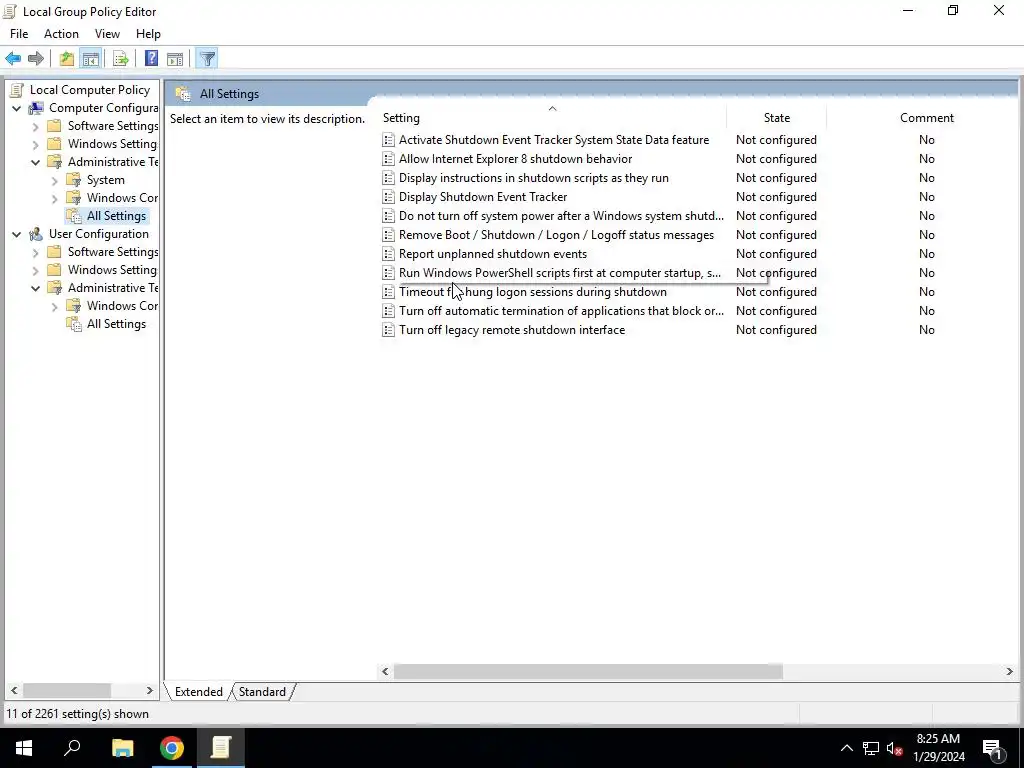Click the policy icon beside Display Shutdown Event Tracker
Screen dimensions: 1024x768
click(389, 197)
